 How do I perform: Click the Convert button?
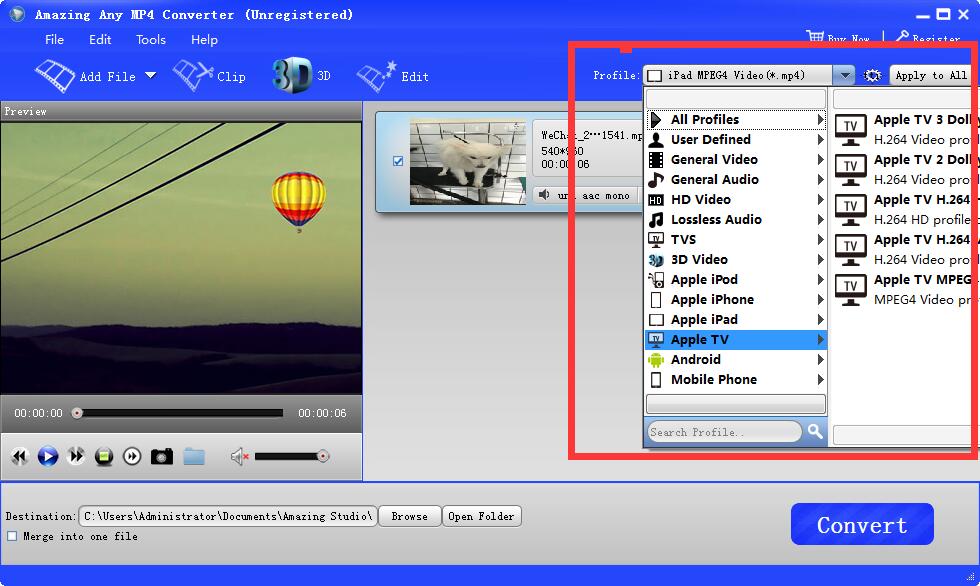862,524
